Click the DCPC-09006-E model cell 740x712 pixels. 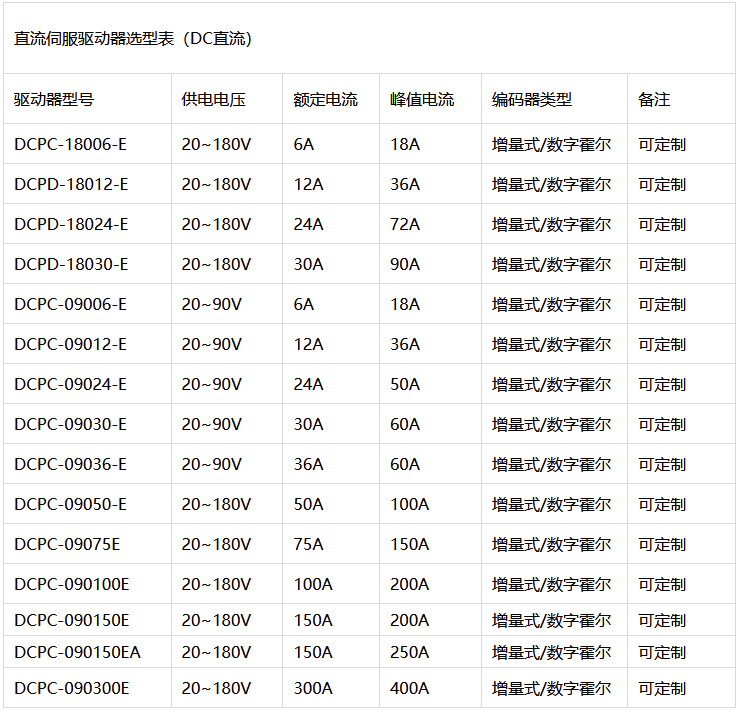click(x=71, y=304)
